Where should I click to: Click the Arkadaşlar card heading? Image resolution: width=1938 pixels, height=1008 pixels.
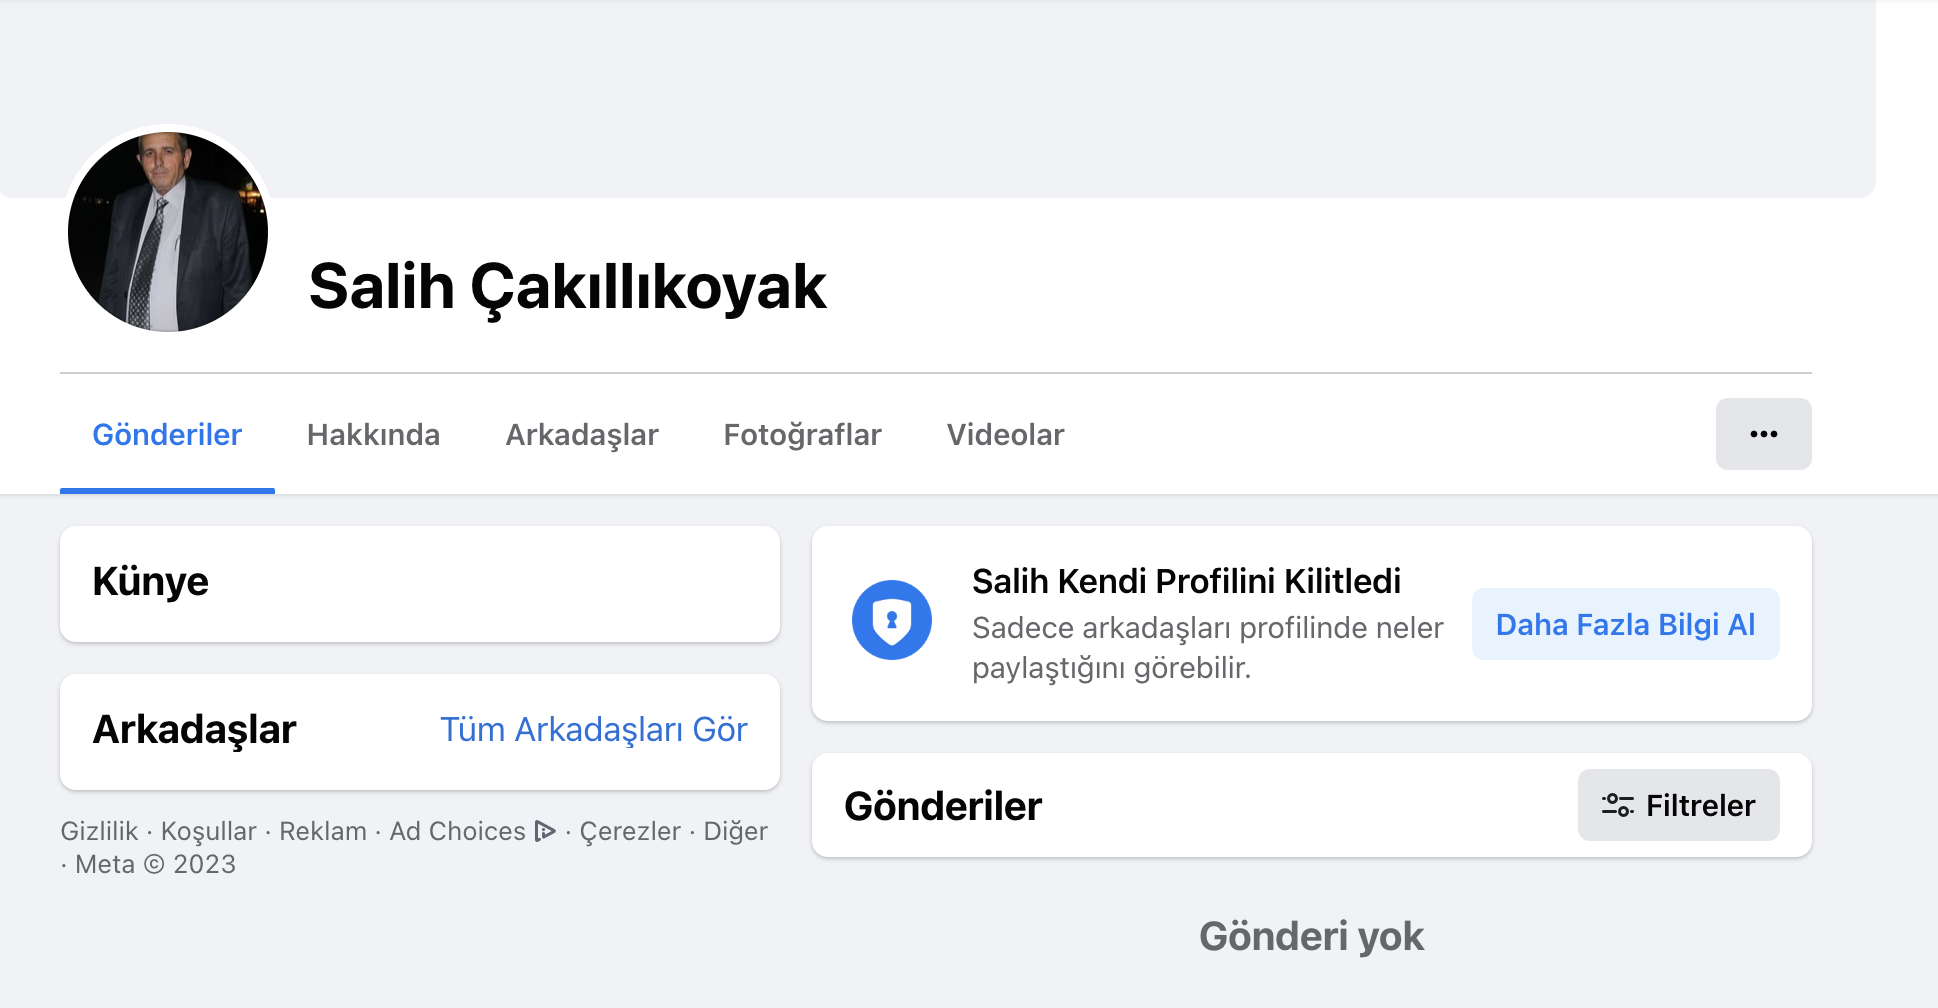194,730
